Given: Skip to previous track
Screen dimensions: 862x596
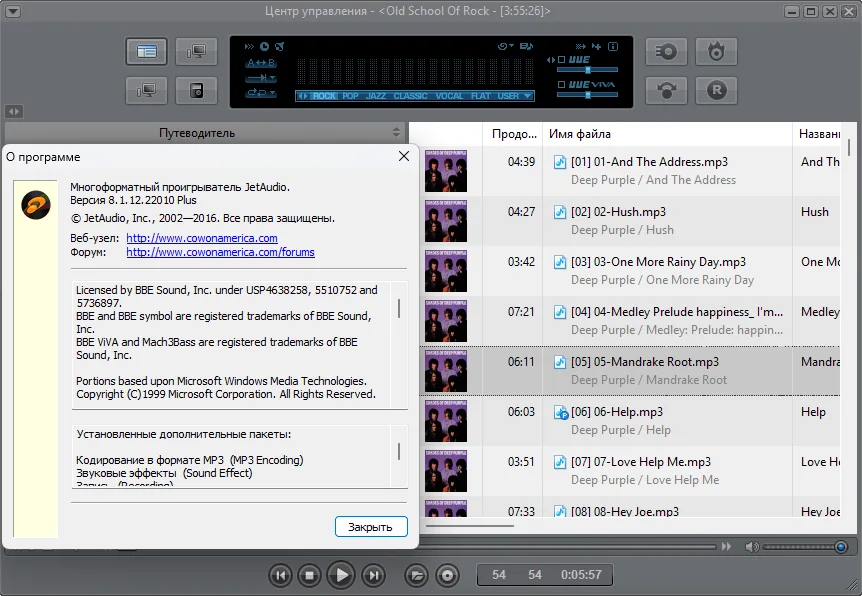Looking at the screenshot, I should [280, 575].
